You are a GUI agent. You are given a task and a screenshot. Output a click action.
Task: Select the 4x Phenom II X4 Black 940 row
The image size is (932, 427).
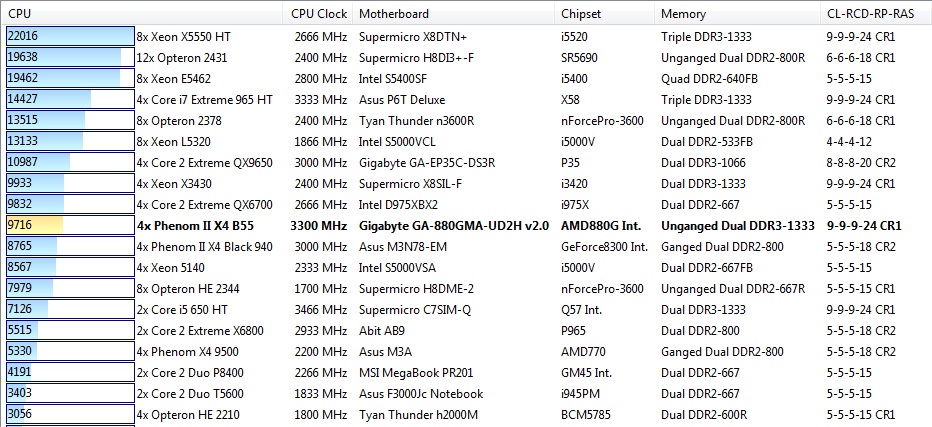pos(204,247)
